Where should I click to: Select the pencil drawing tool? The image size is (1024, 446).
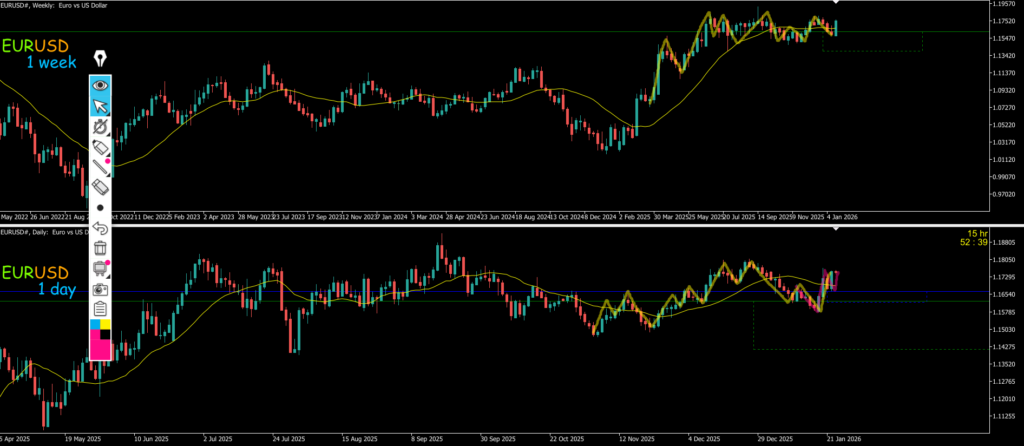[x=101, y=148]
